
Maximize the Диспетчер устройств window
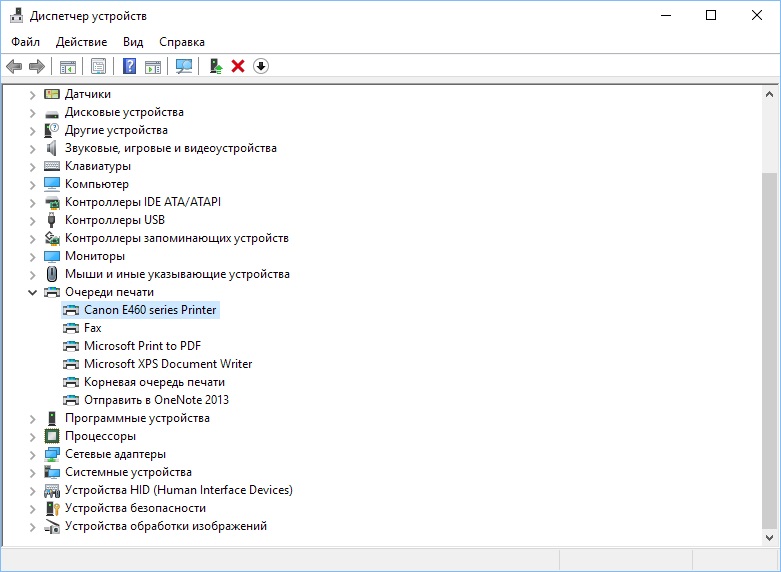711,15
